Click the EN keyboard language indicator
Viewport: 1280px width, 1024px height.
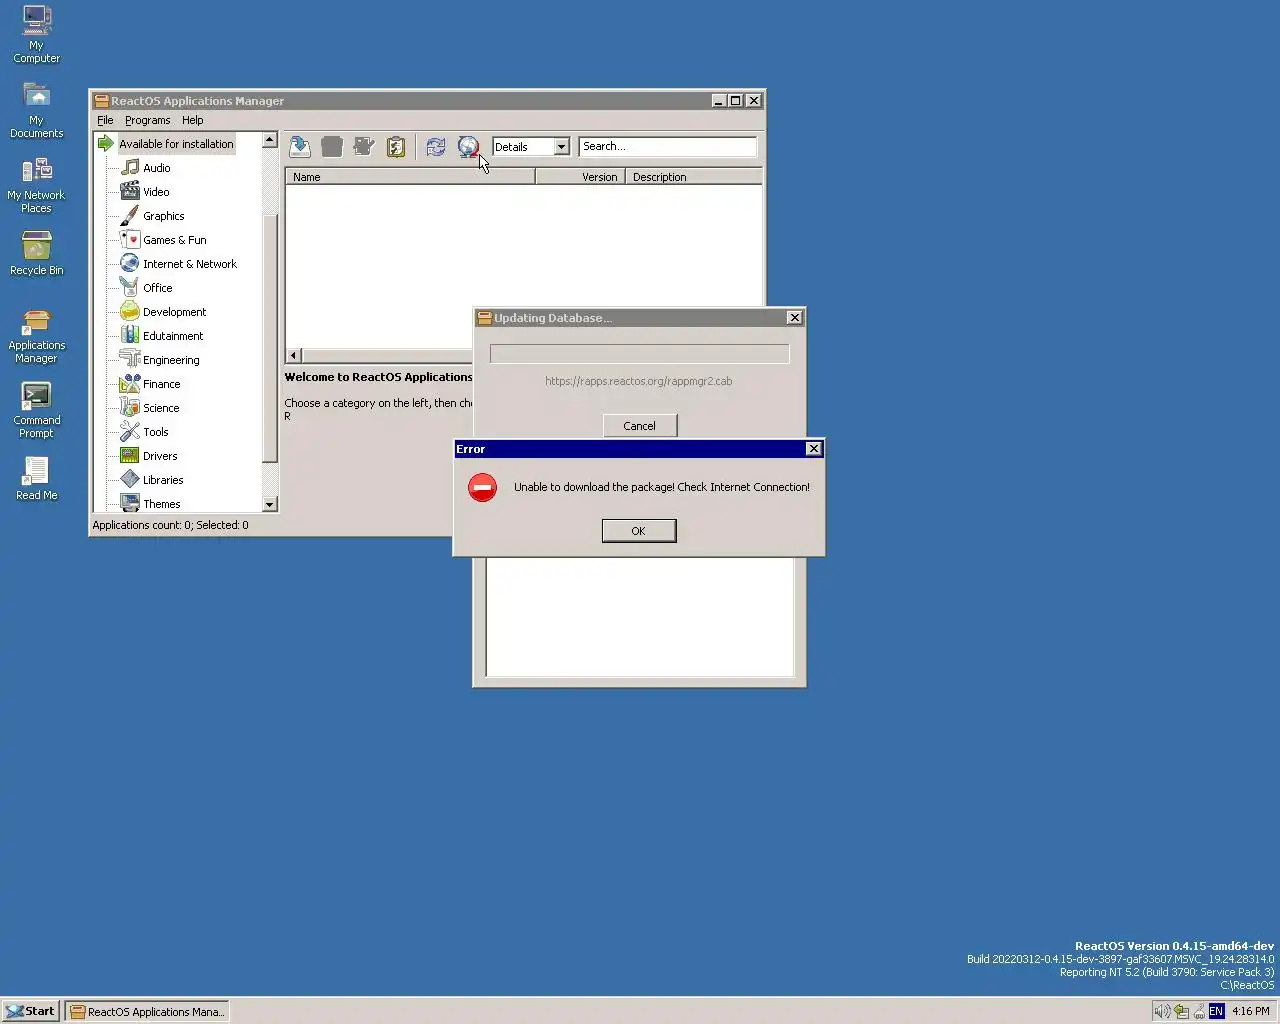pyautogui.click(x=1216, y=1011)
